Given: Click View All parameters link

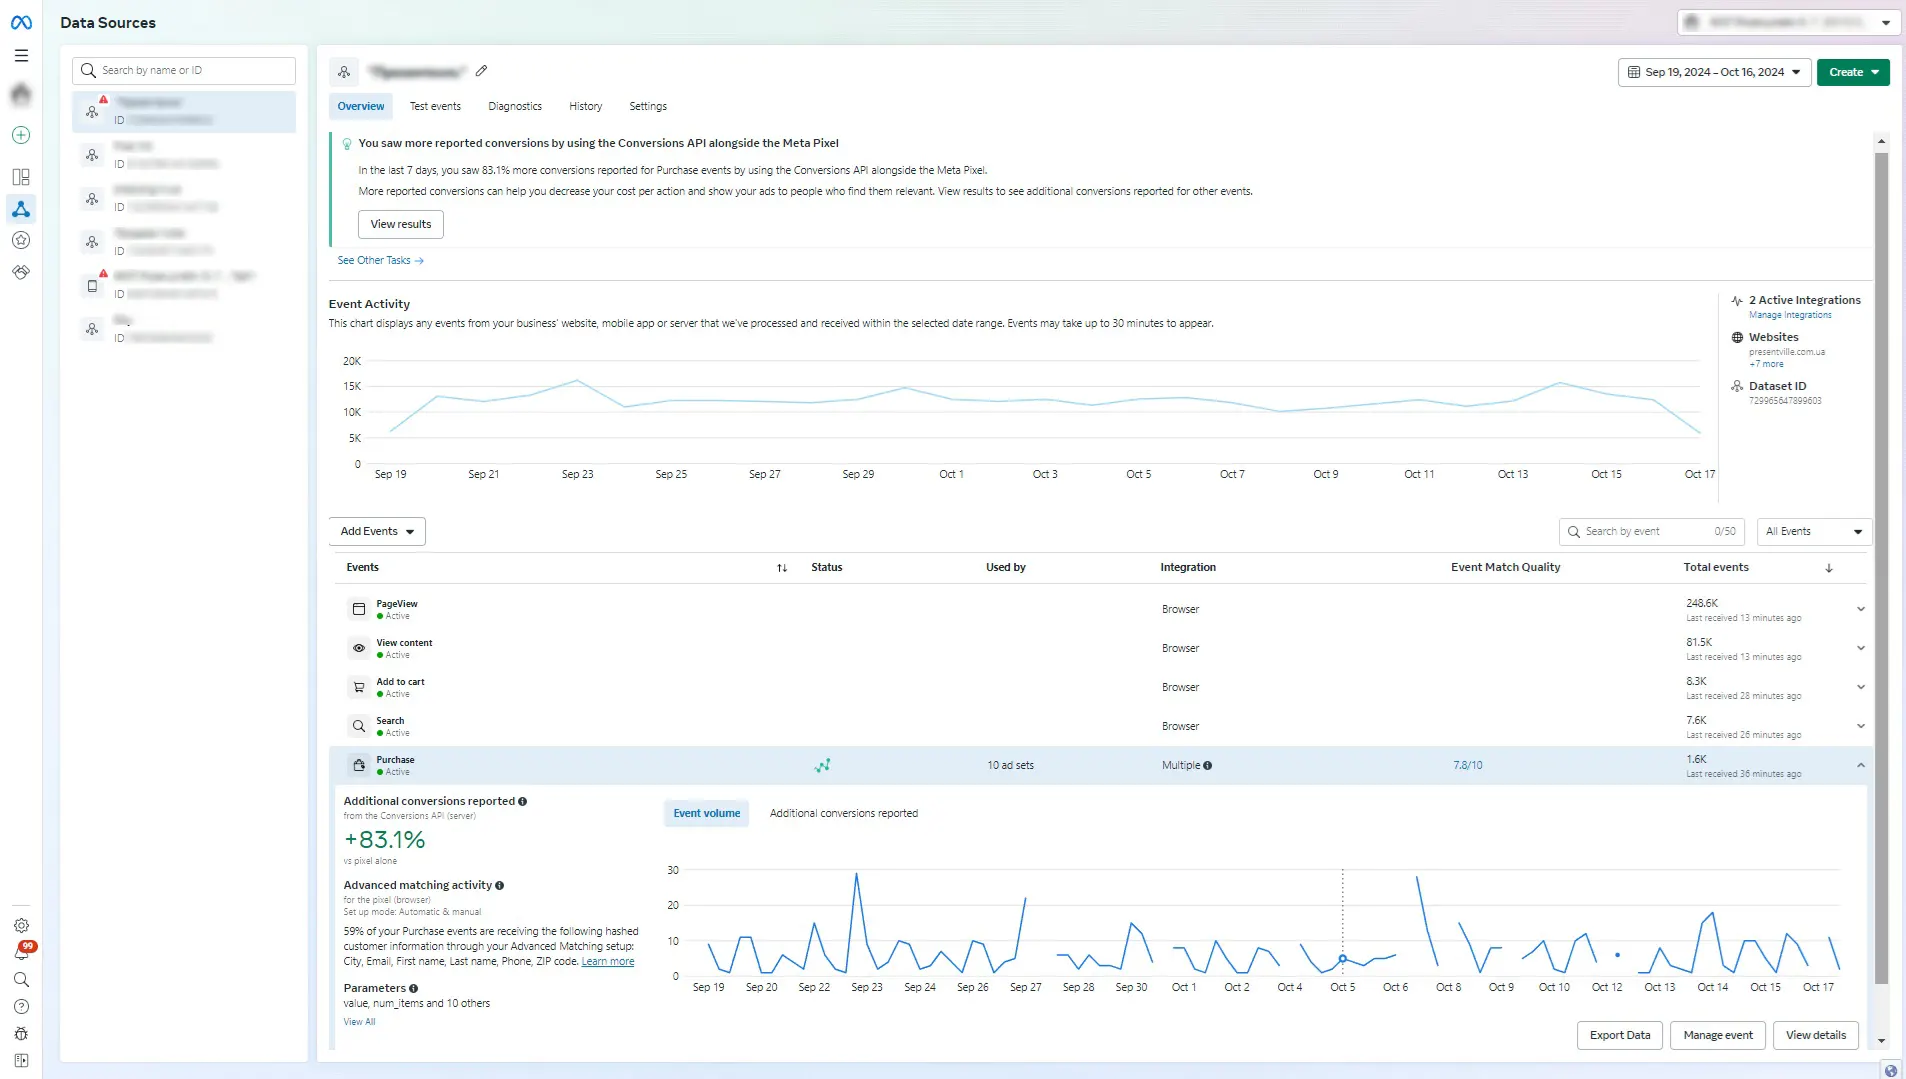Looking at the screenshot, I should (359, 1023).
